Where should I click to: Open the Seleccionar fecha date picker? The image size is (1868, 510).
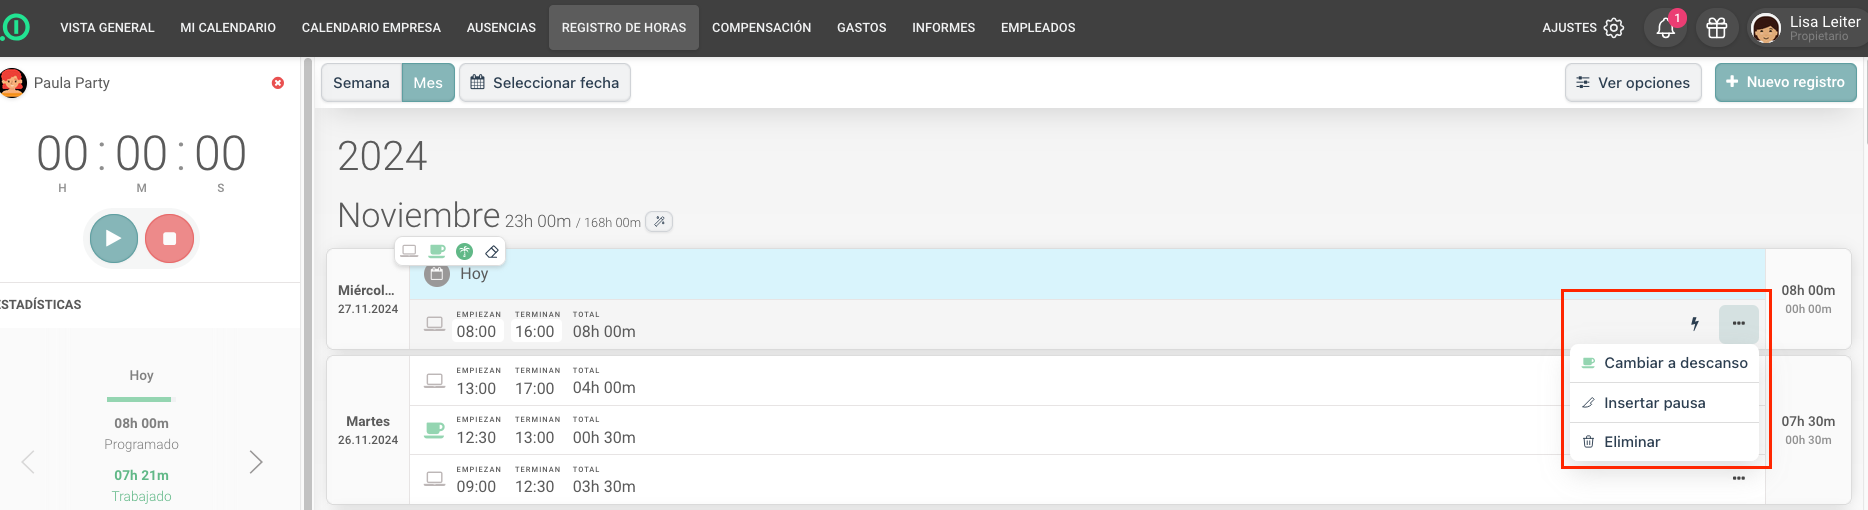[x=545, y=83]
